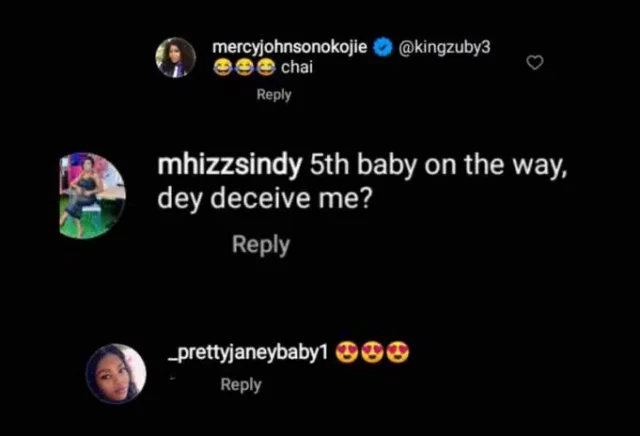This screenshot has width=640, height=436.
Task: Click the last heart-eyes emoji
Action: (397, 353)
